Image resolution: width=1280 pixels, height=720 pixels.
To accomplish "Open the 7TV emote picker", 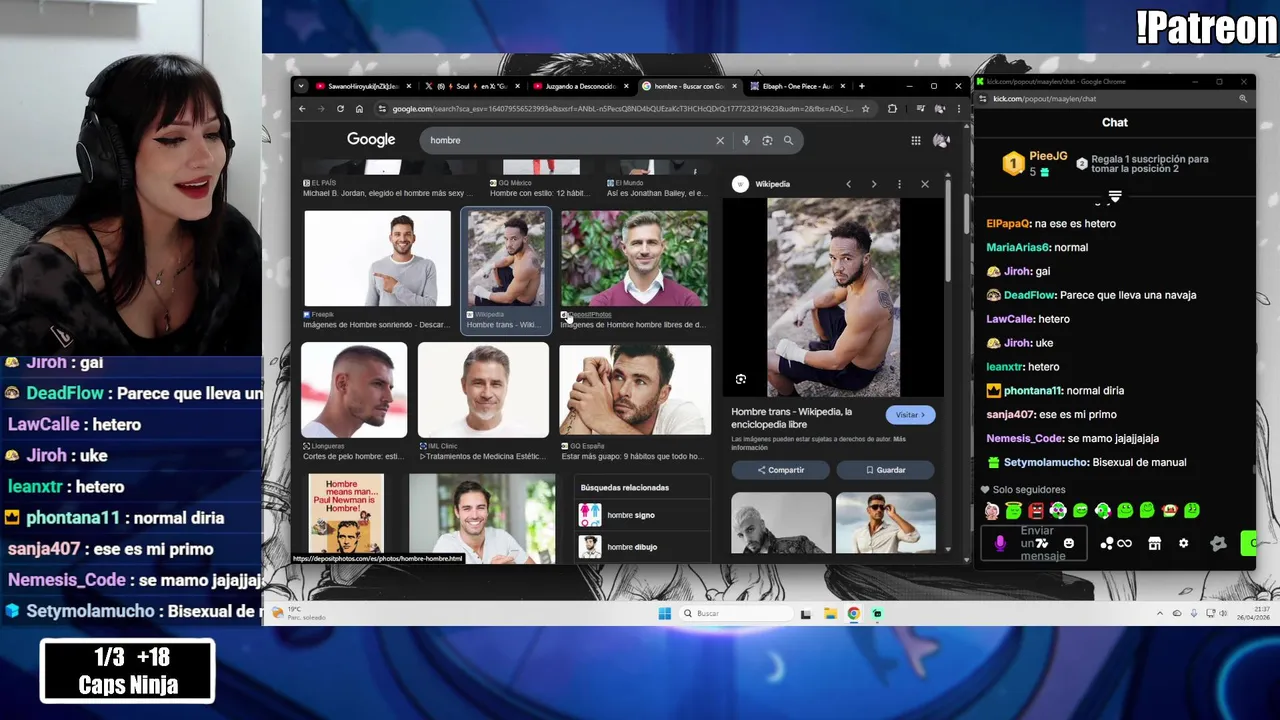I will pyautogui.click(x=1041, y=543).
